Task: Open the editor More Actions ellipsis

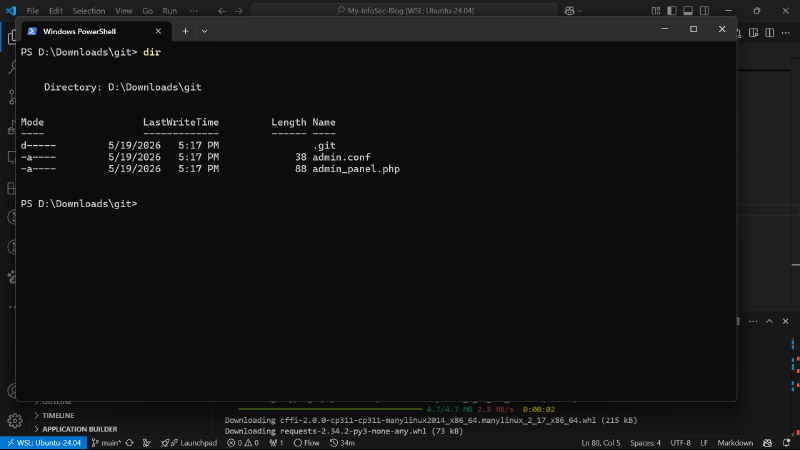Action: point(785,33)
